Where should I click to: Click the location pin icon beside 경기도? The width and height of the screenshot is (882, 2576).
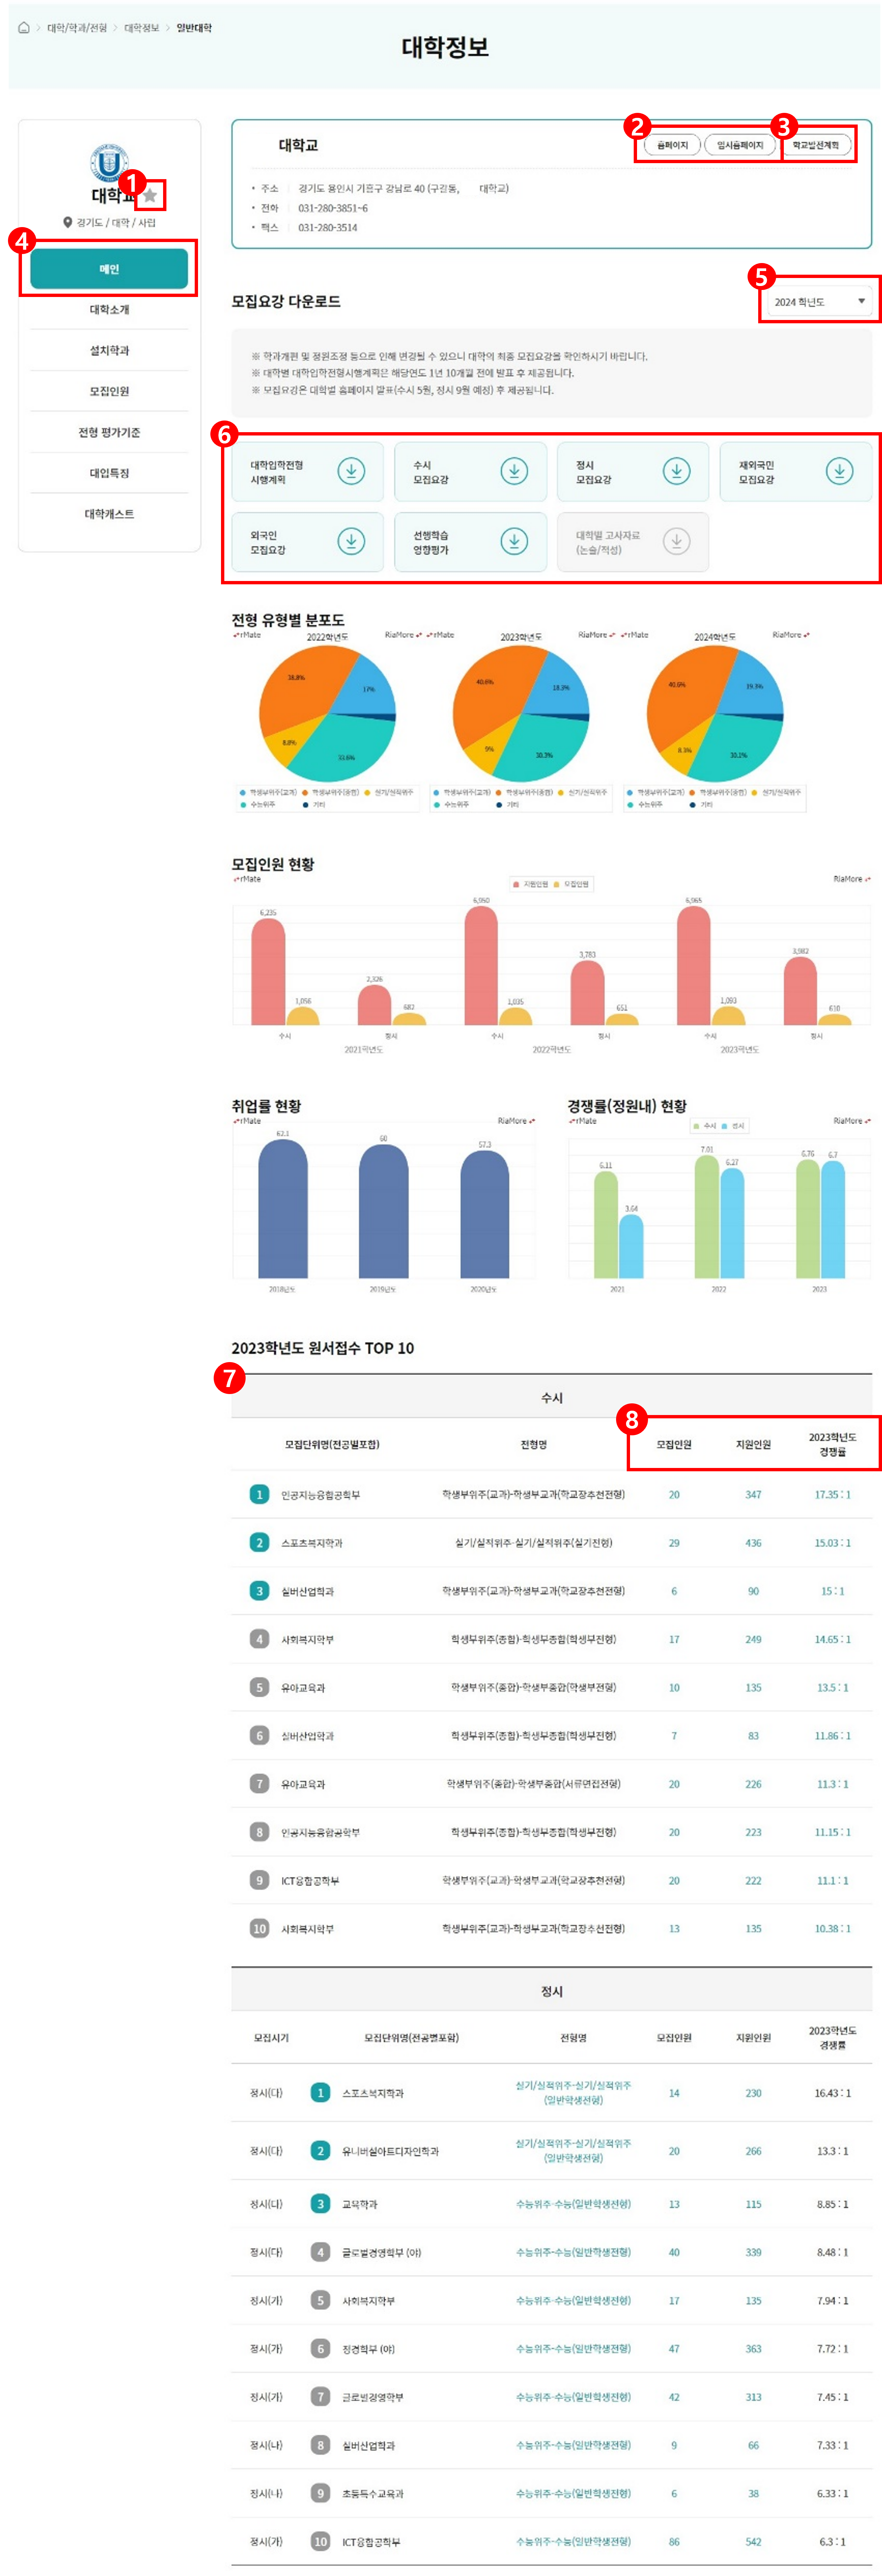click(68, 223)
